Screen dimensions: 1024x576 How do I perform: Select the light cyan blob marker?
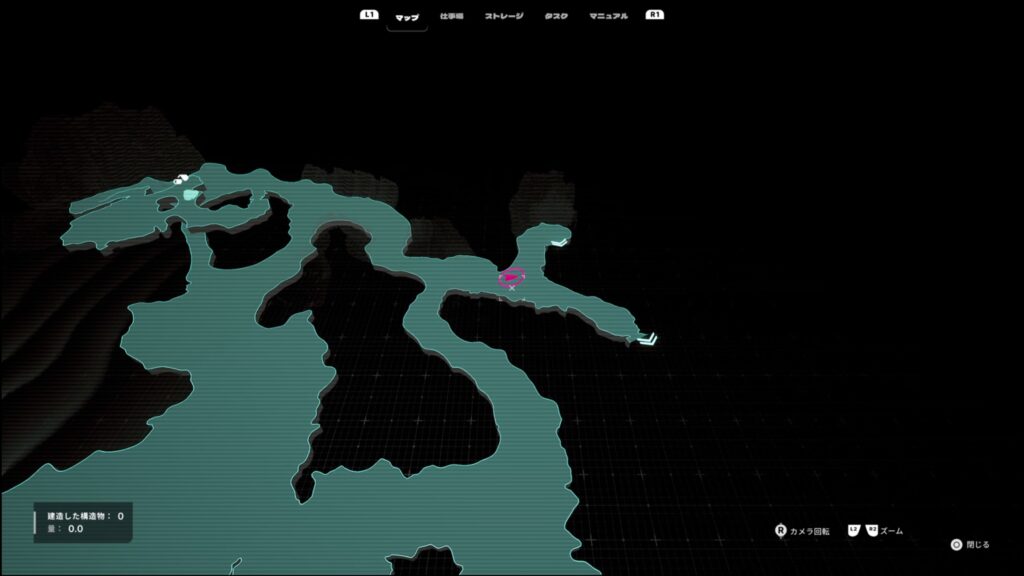point(190,194)
